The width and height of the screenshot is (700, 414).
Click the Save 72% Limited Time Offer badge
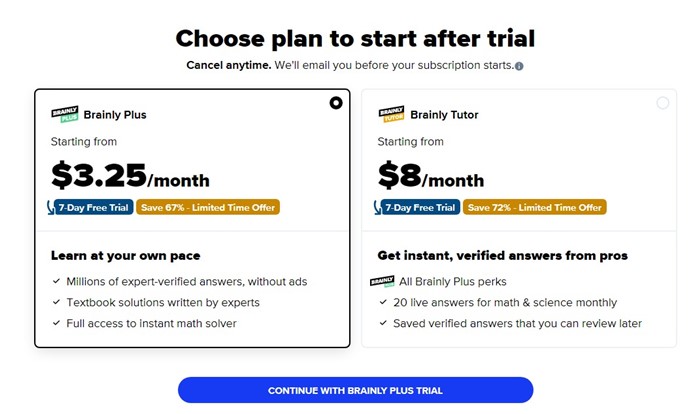(x=535, y=207)
